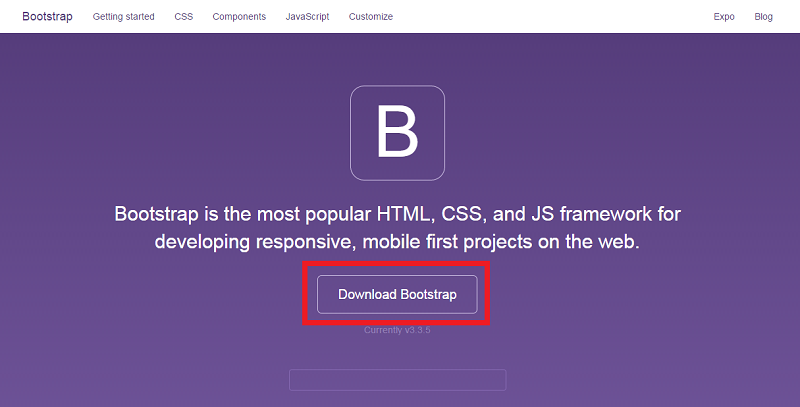800x407 pixels.
Task: Click the empty outlined box below version text
Action: point(397,380)
